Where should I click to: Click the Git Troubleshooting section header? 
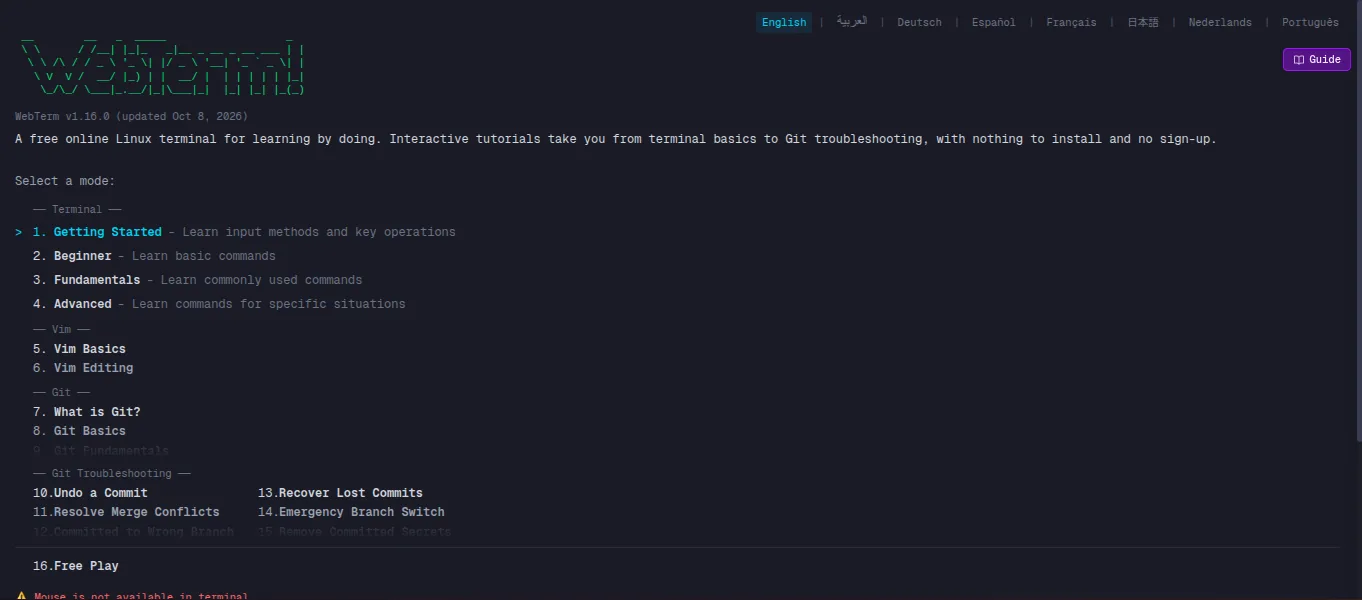pos(111,473)
